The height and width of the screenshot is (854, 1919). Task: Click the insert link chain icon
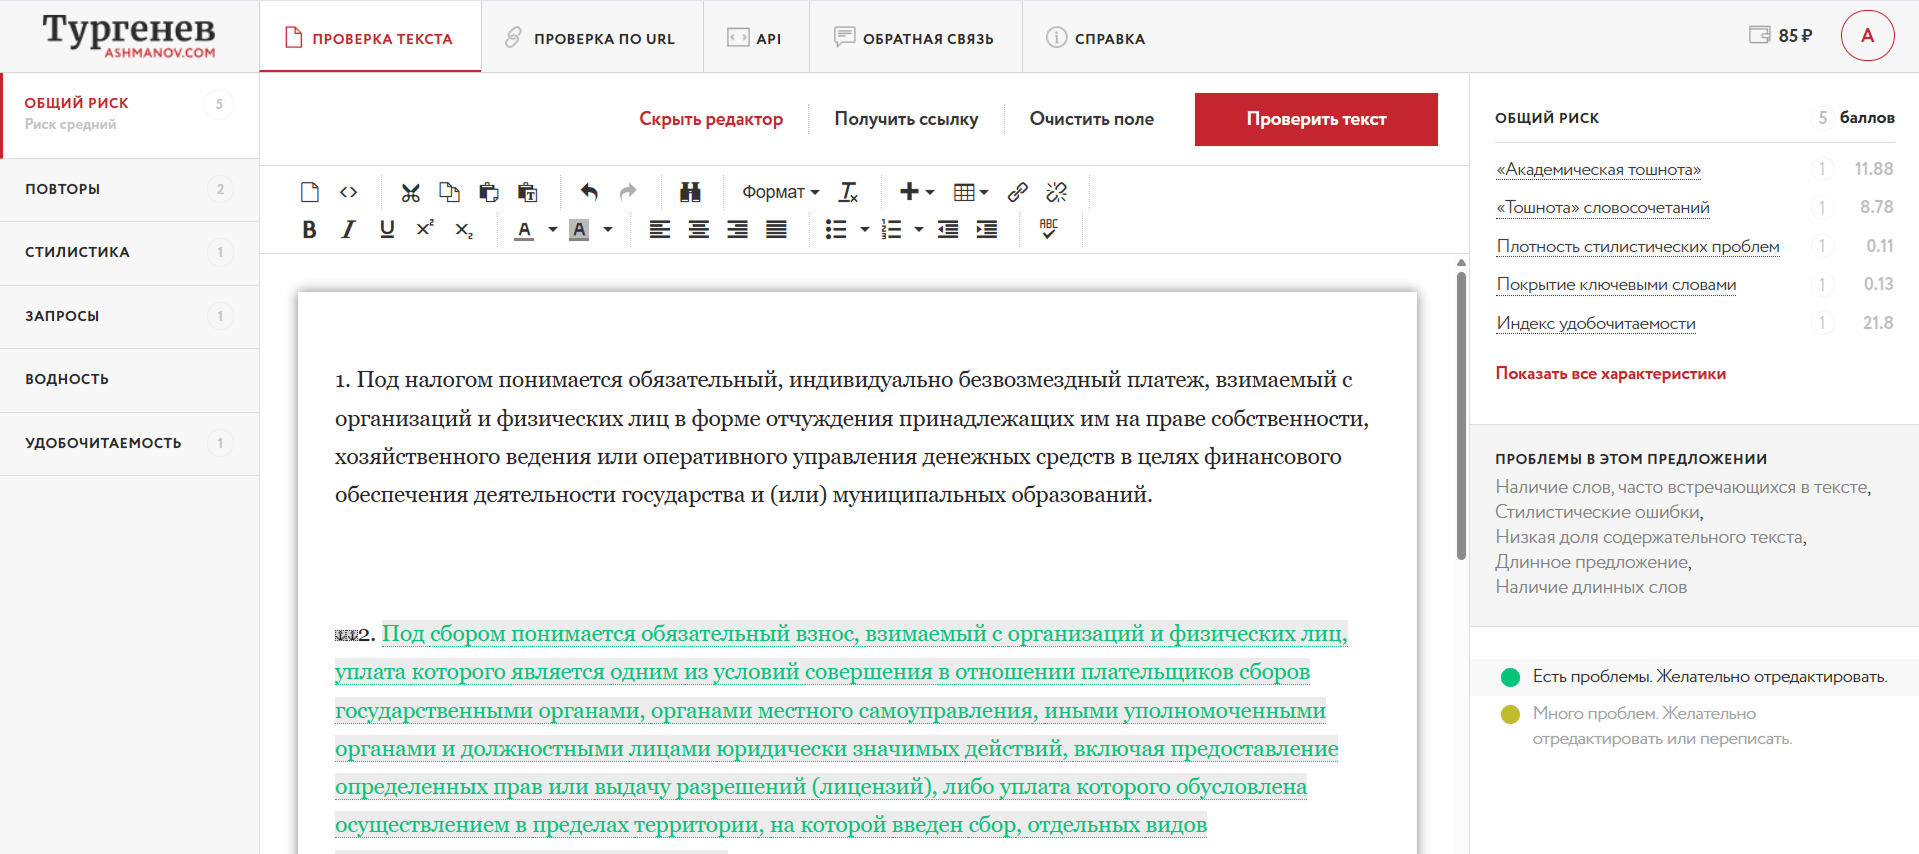tap(1017, 192)
